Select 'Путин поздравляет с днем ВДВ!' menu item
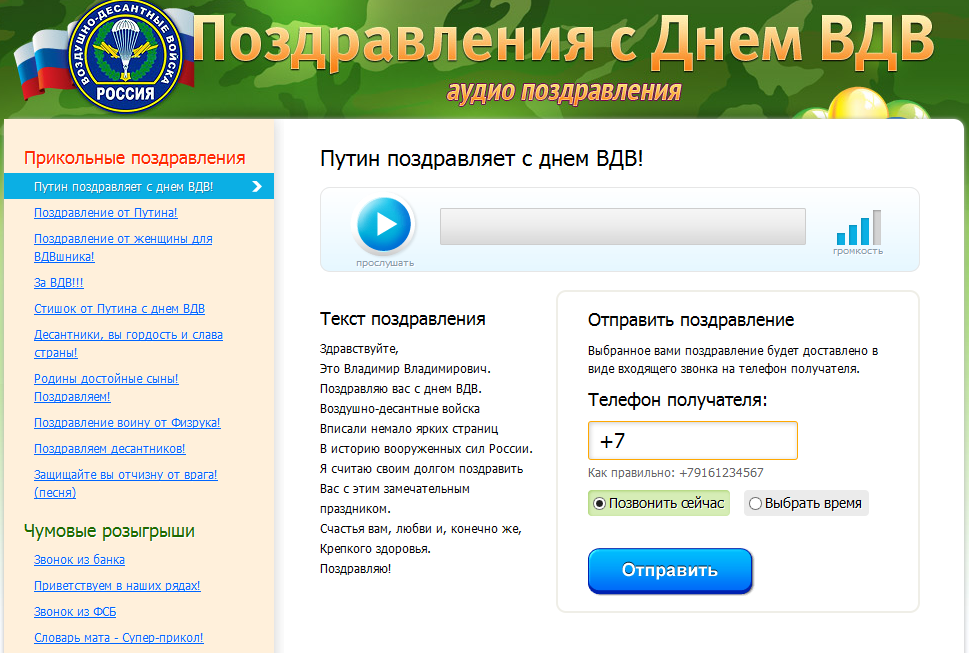 (x=139, y=187)
